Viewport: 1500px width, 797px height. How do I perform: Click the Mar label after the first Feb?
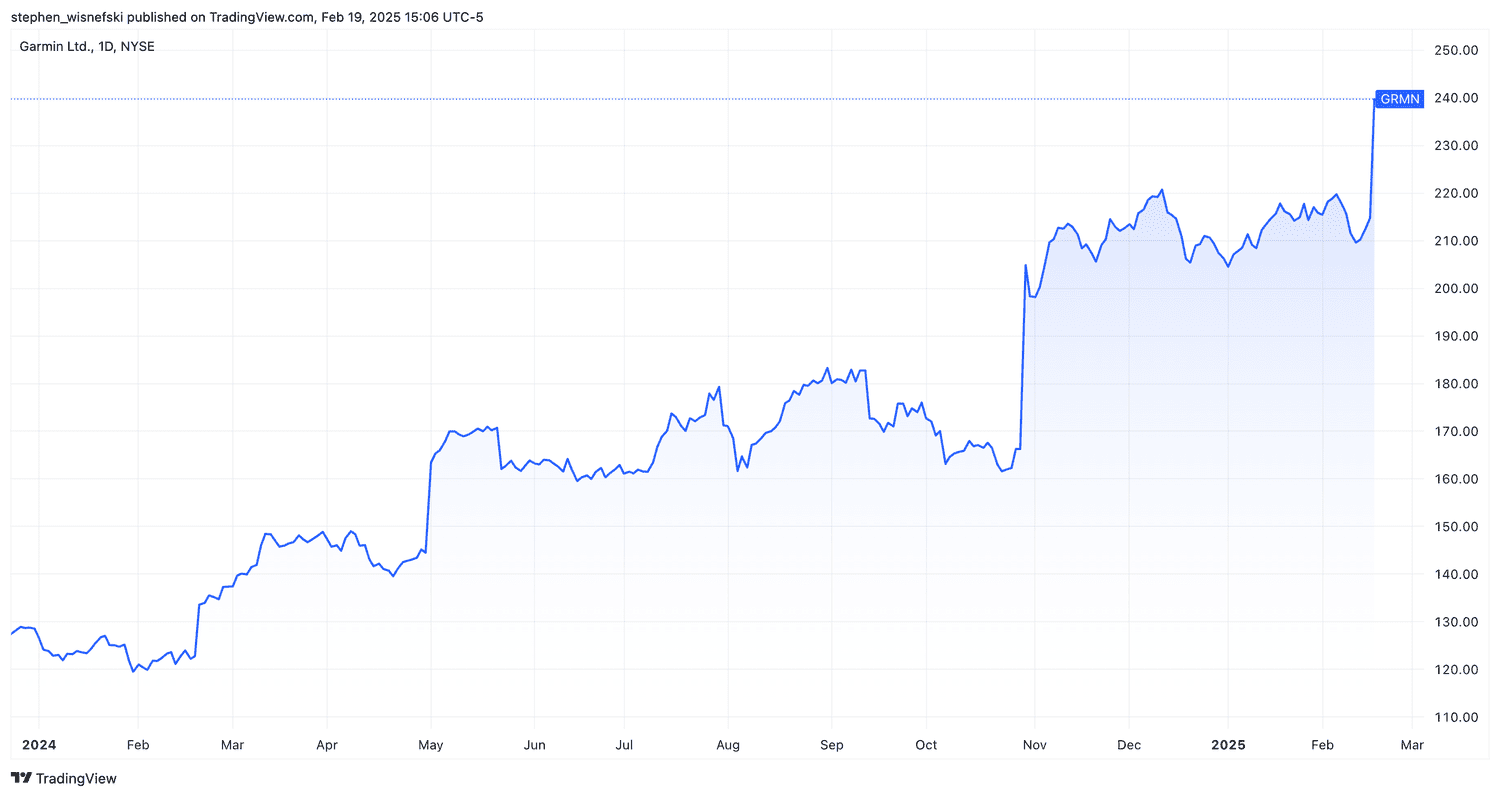click(232, 745)
